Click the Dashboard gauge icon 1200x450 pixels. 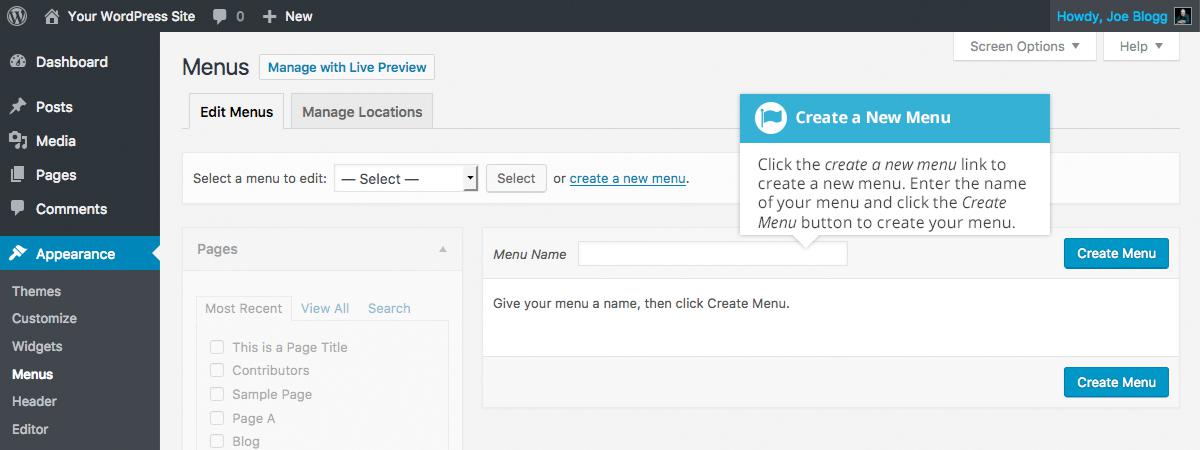click(18, 62)
